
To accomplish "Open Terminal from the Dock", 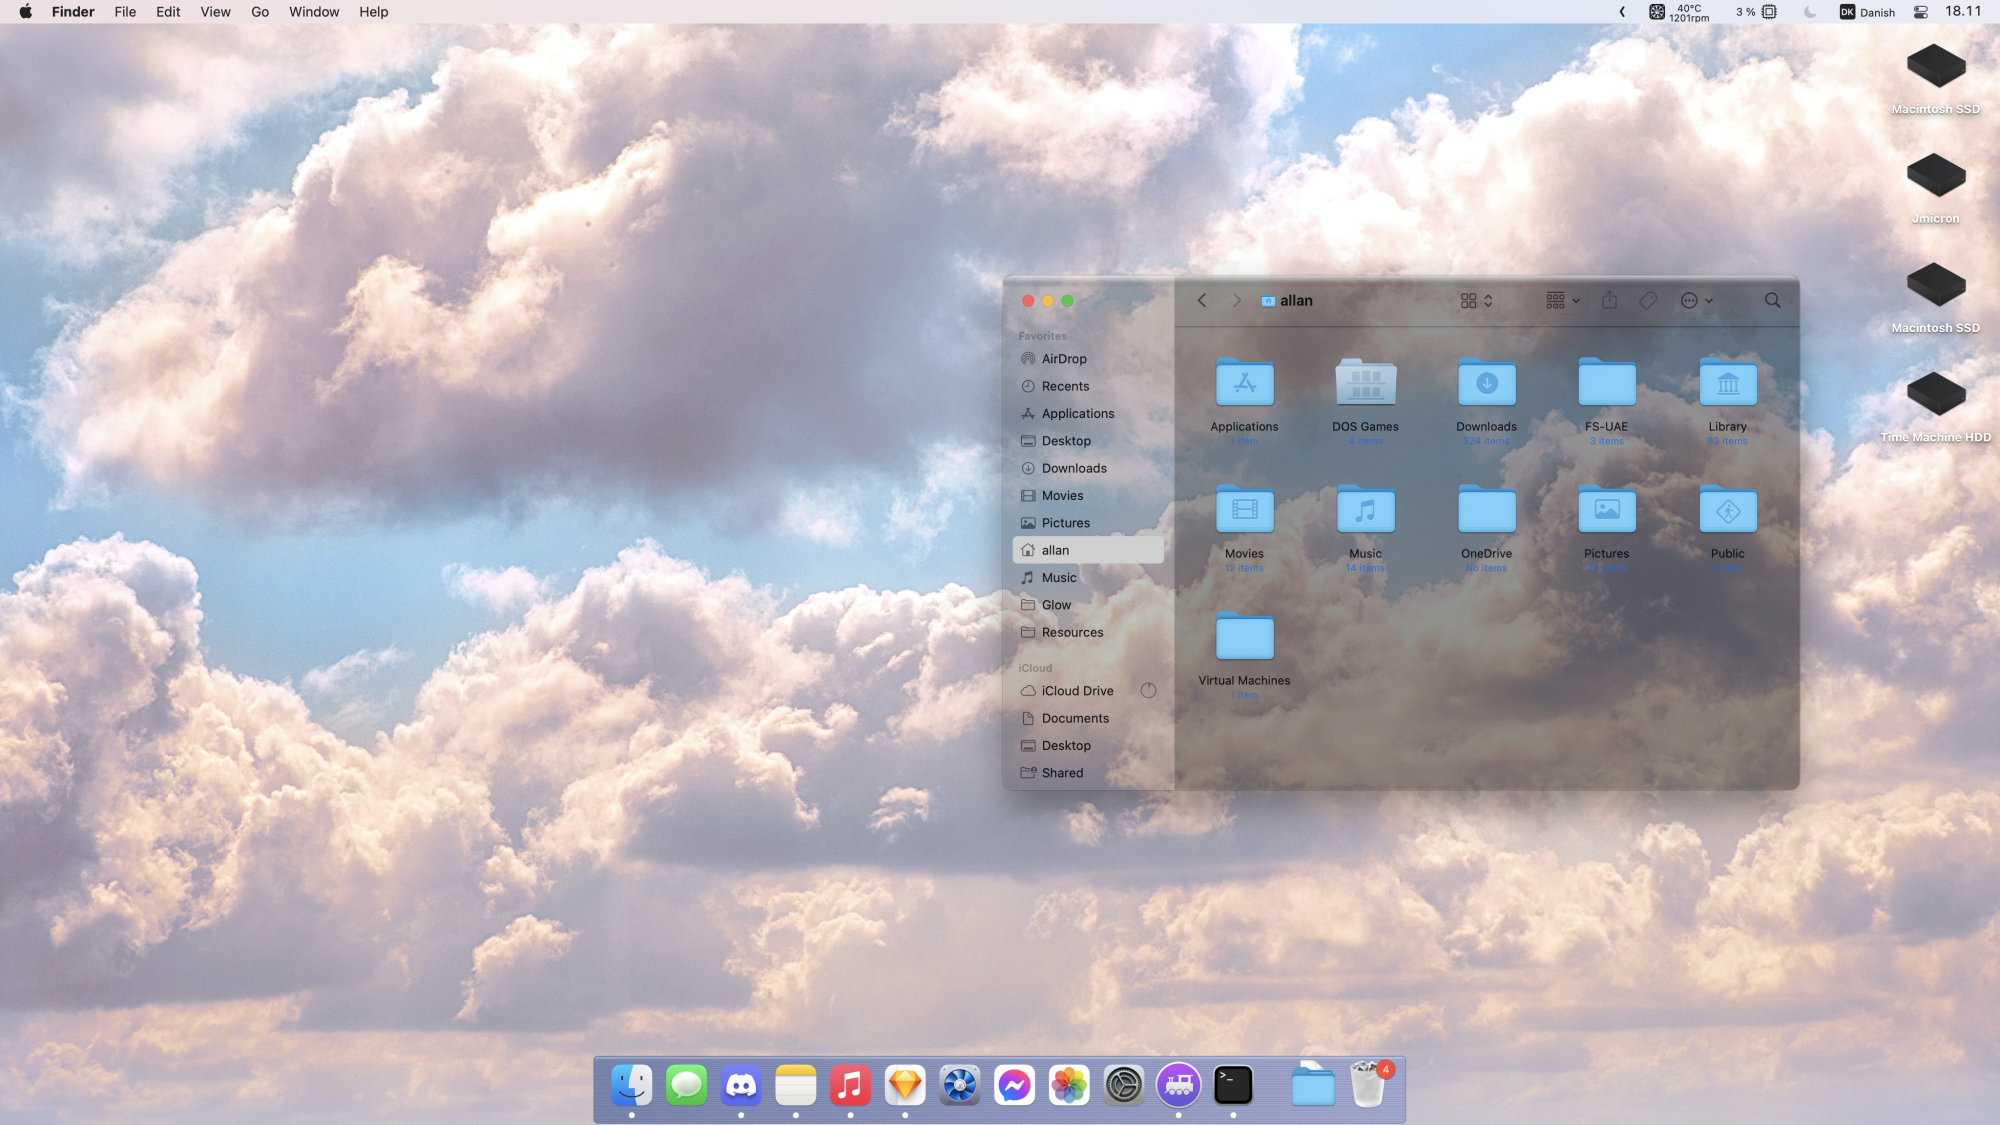I will (1232, 1085).
